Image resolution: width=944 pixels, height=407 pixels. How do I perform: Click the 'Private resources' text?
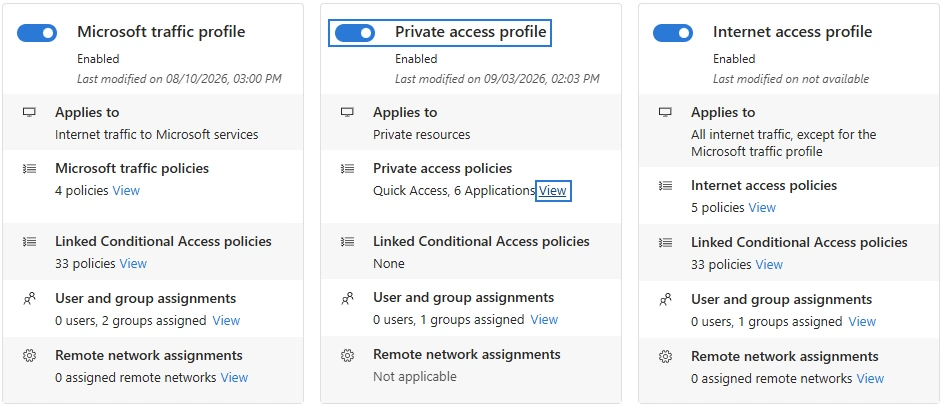(x=421, y=135)
